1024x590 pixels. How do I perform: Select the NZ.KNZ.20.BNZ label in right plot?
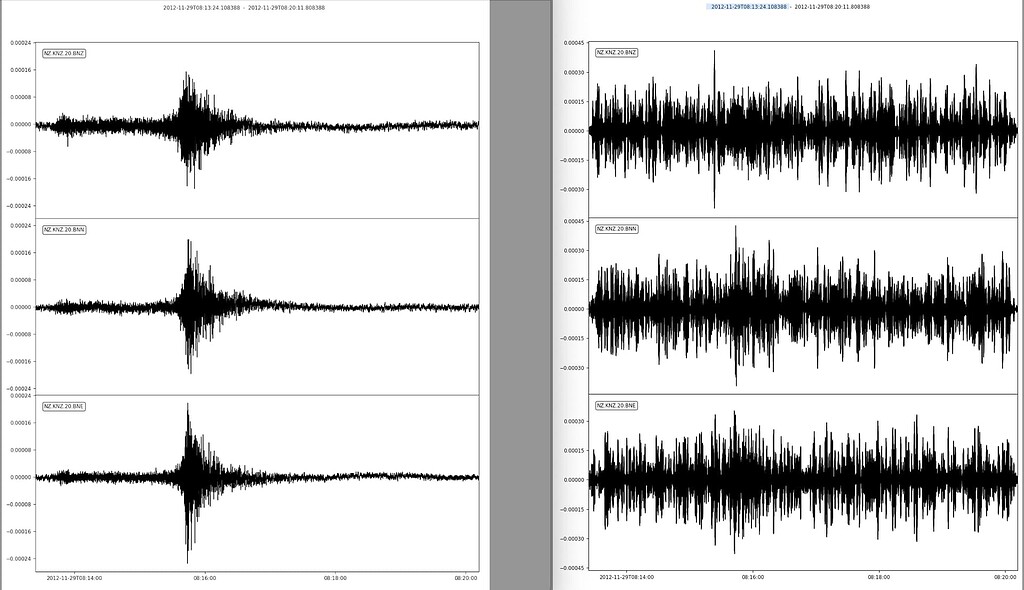pos(616,52)
